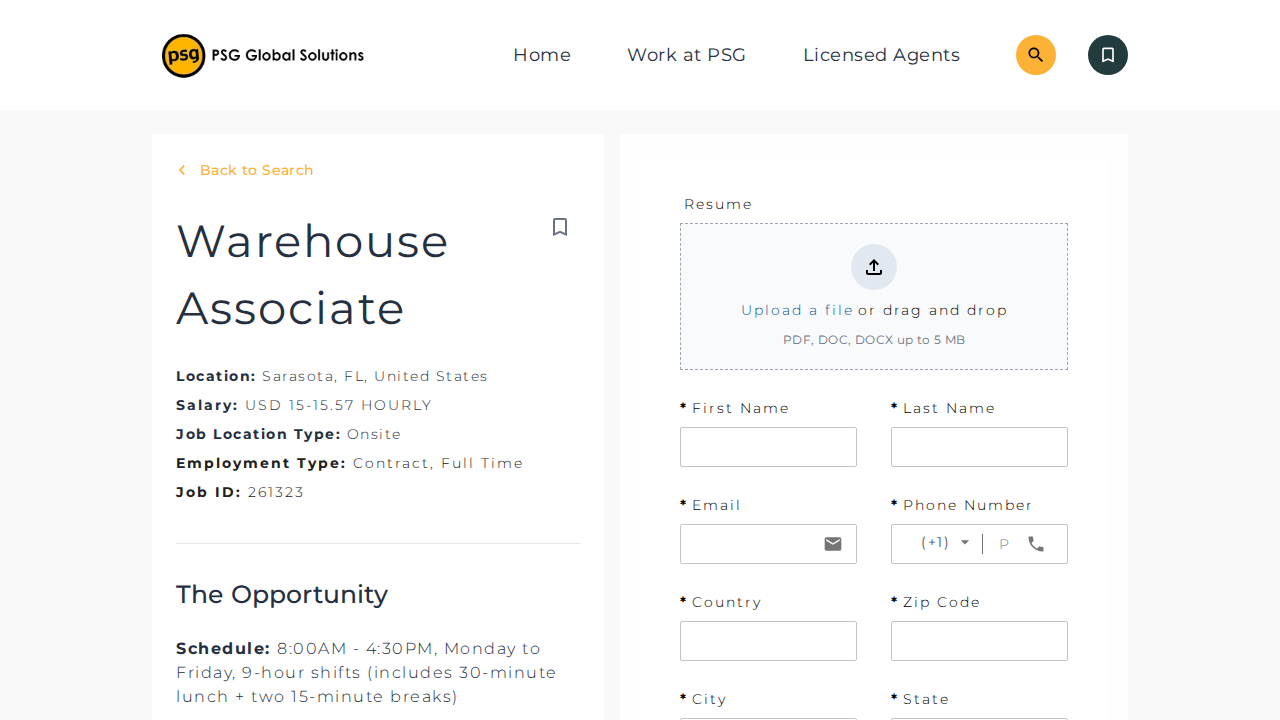Click the 'Sarasota, FL, United States' location text

coord(375,376)
